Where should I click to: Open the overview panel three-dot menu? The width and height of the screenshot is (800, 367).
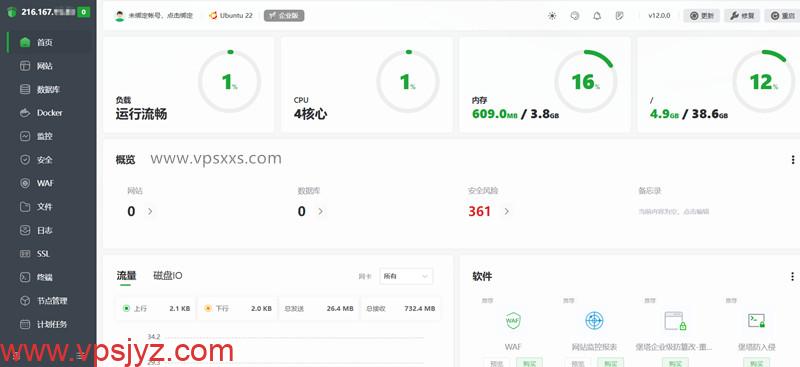click(x=792, y=160)
